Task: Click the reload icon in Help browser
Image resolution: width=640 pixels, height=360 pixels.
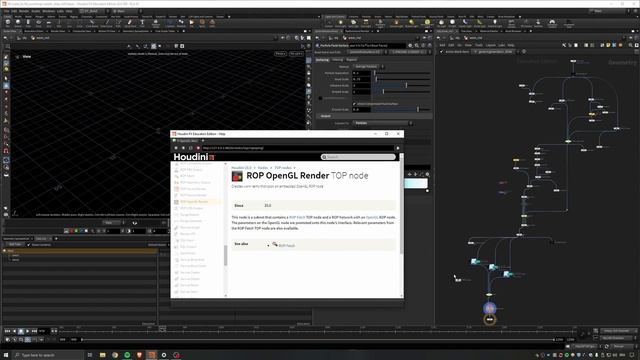Action: pyautogui.click(x=191, y=148)
